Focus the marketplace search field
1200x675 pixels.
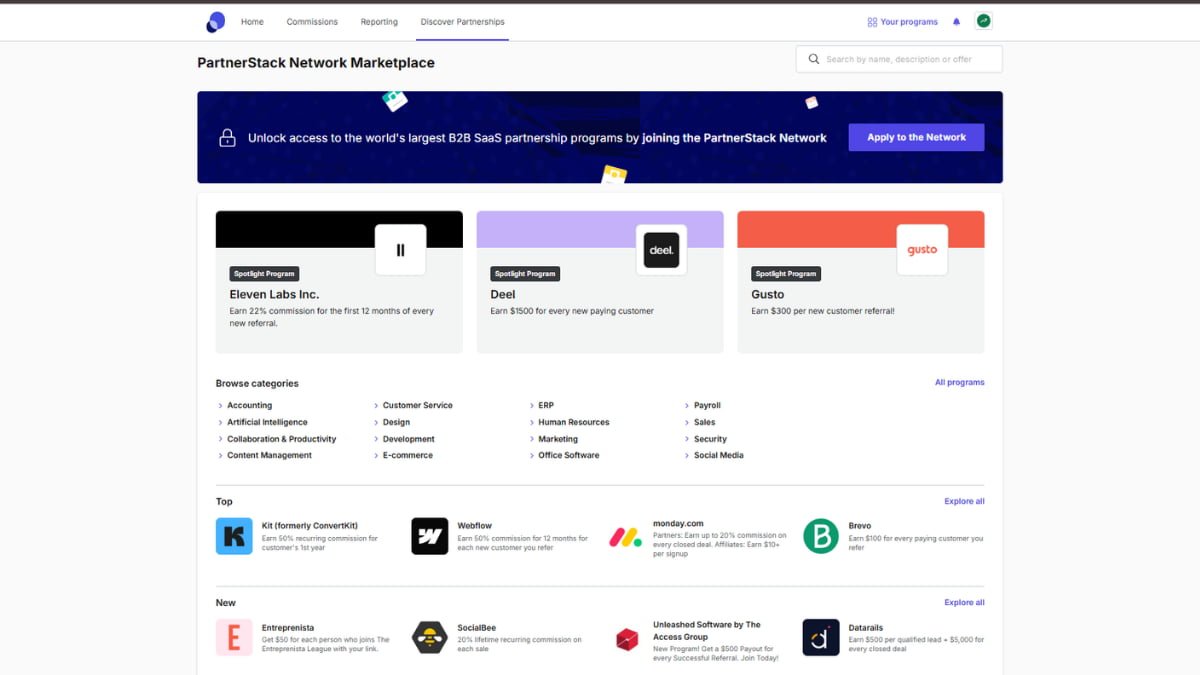tap(899, 59)
